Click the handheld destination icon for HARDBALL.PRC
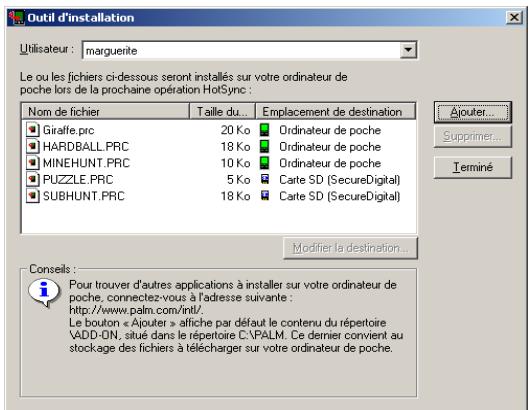 265,146
